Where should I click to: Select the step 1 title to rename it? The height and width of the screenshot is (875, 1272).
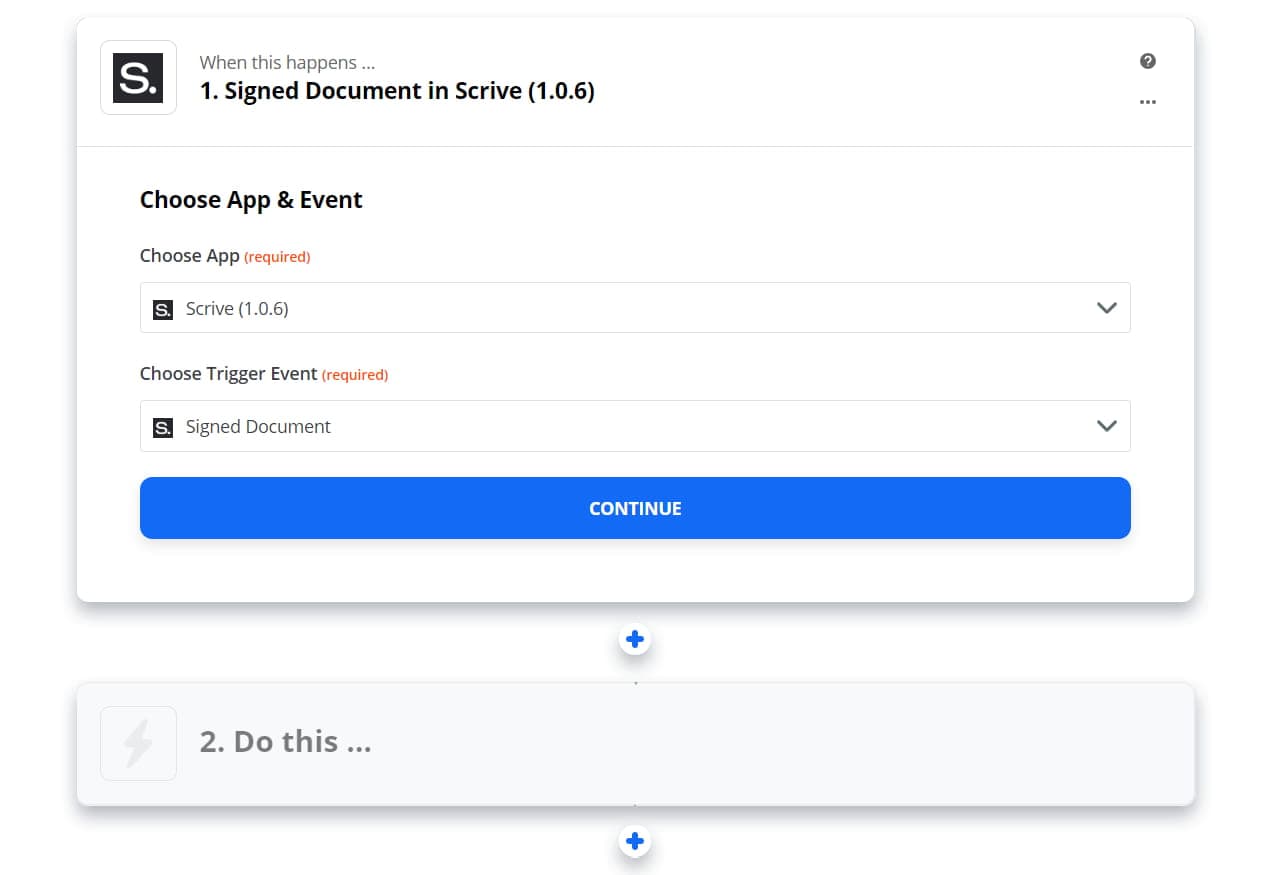[x=397, y=90]
